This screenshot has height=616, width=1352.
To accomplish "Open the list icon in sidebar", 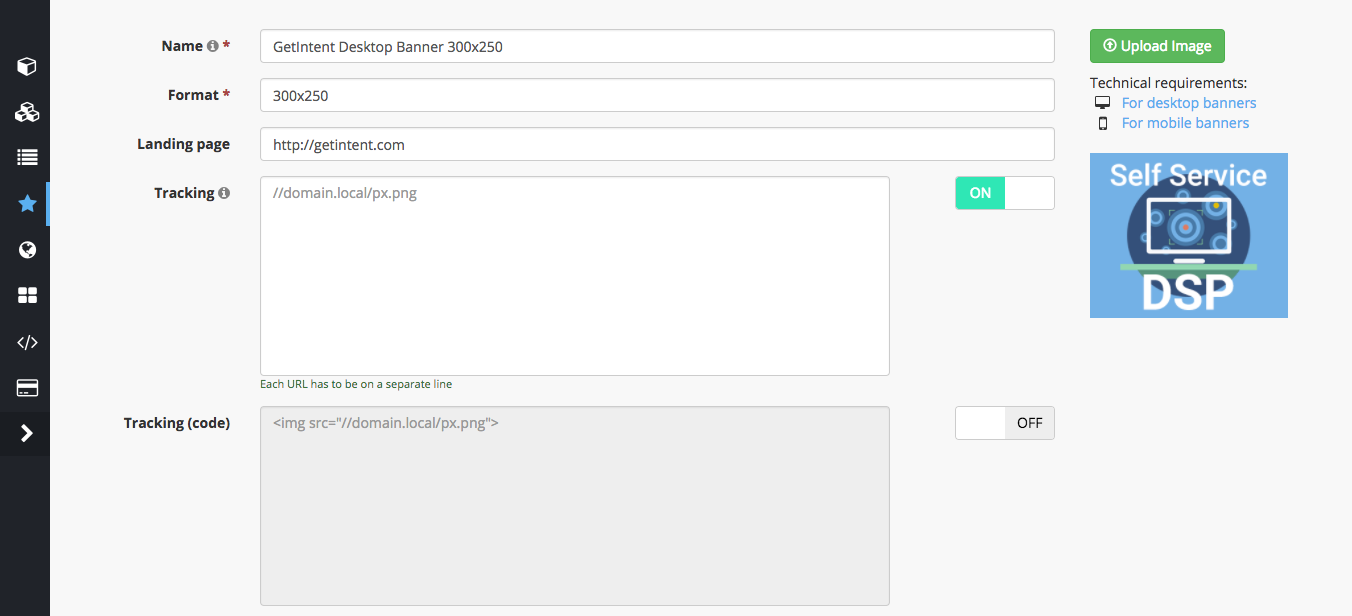I will 27,157.
